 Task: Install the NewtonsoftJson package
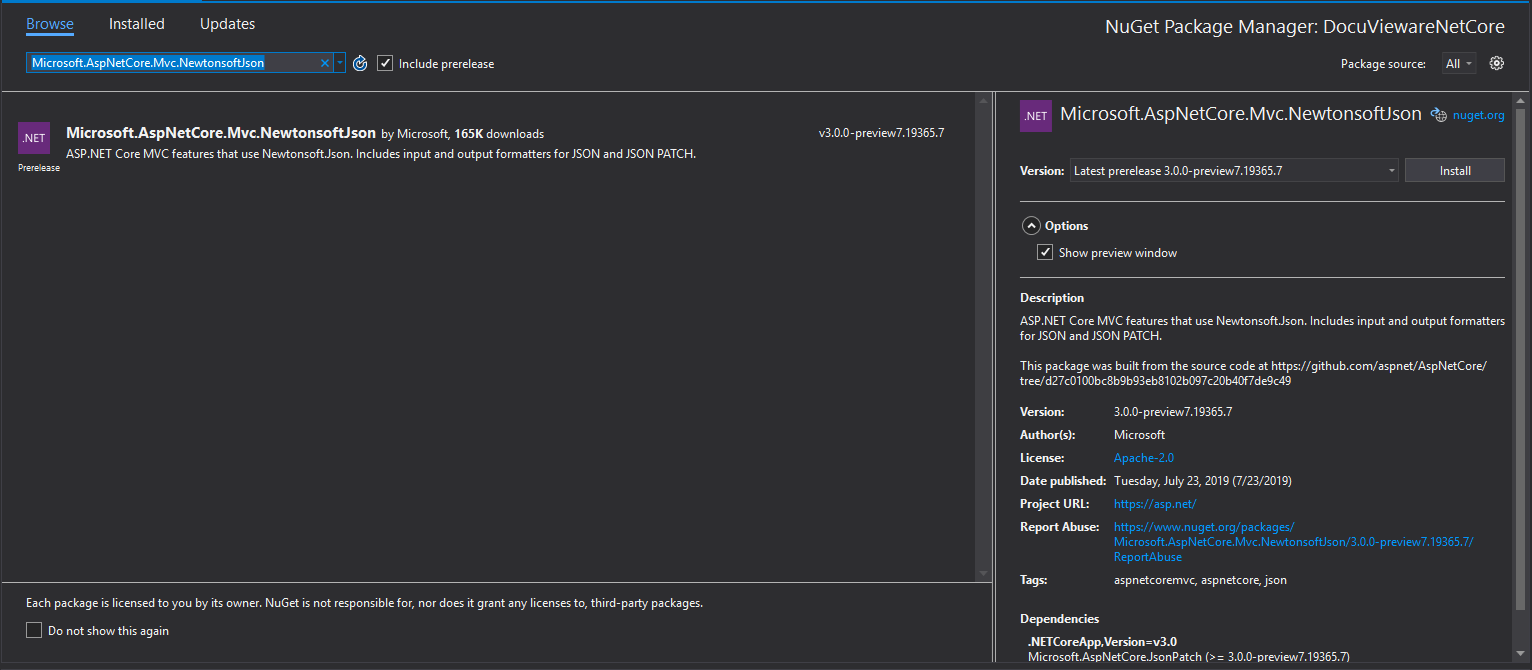(x=1454, y=170)
